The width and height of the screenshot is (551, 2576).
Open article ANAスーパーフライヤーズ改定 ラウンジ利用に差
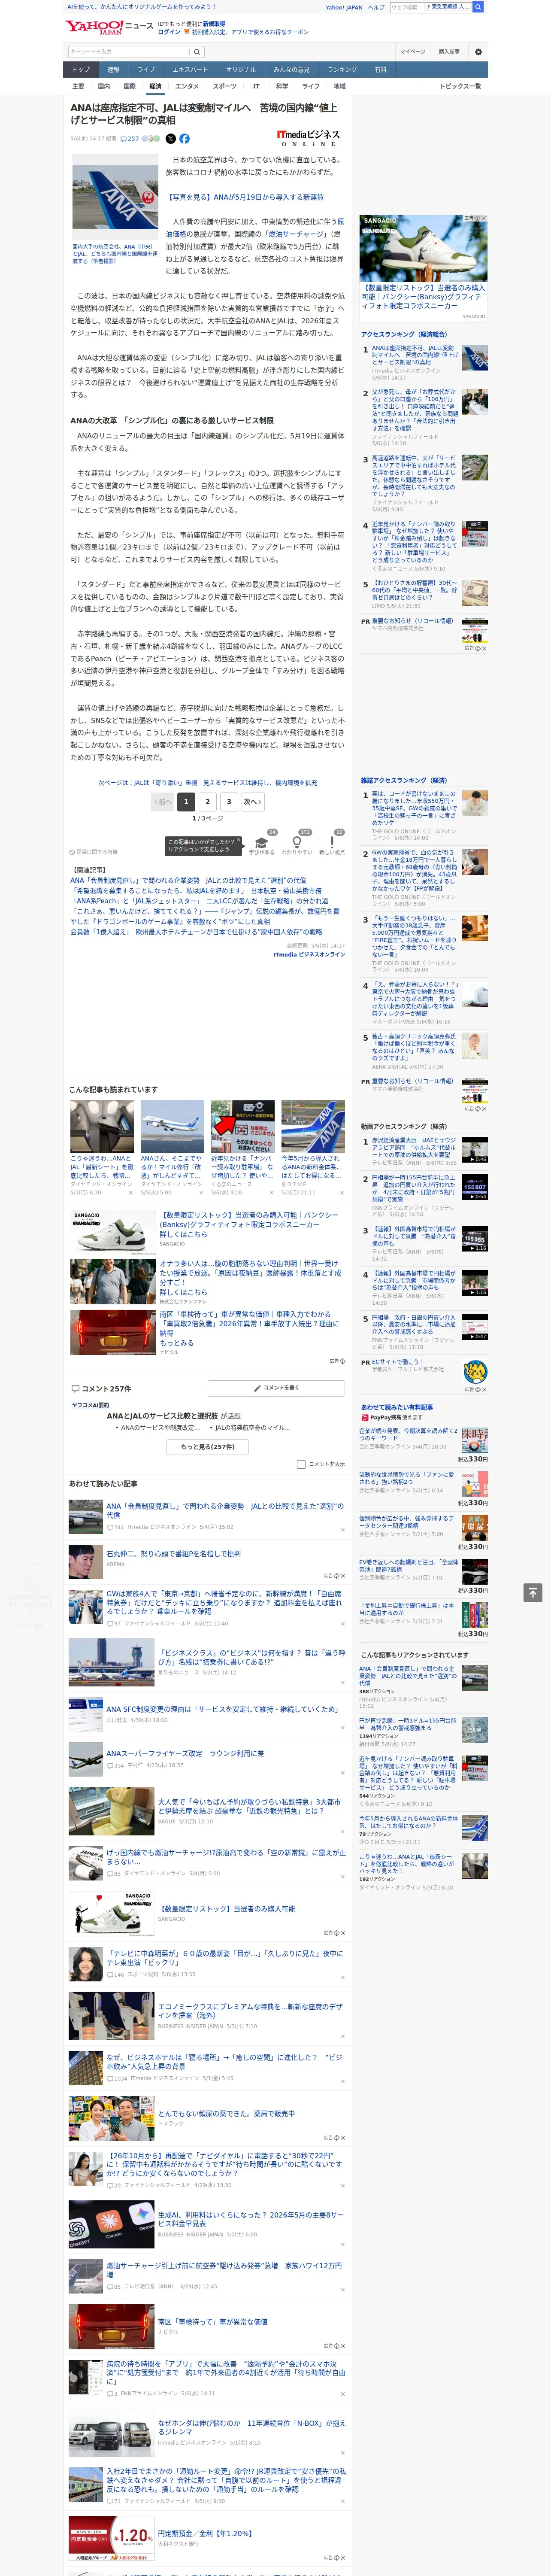point(185,1753)
